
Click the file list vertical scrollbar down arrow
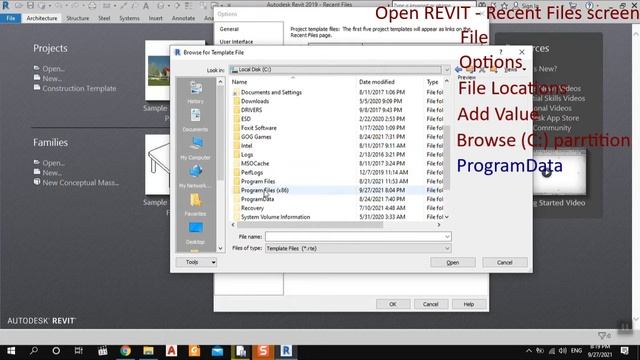[447, 217]
